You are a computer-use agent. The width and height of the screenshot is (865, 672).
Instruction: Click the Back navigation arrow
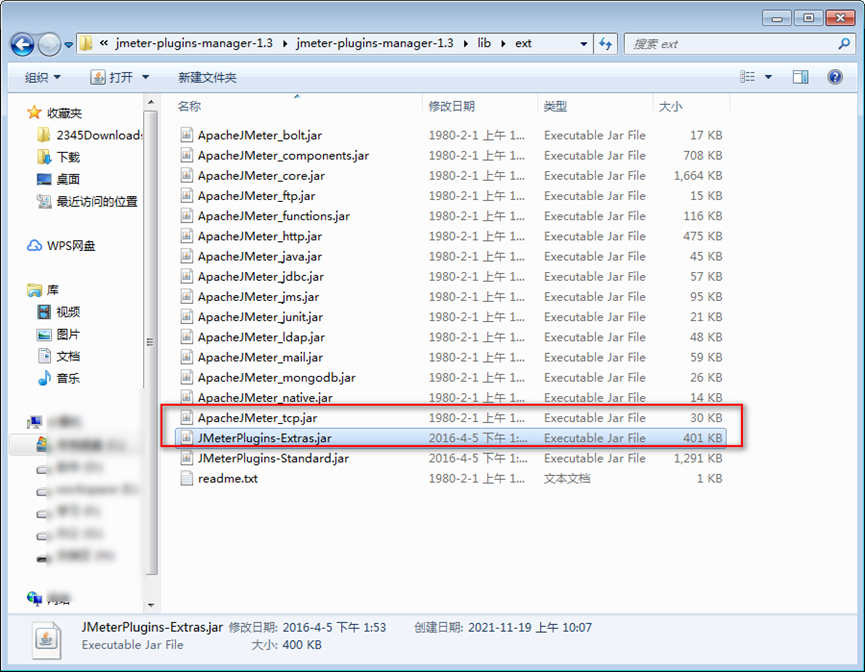point(23,44)
